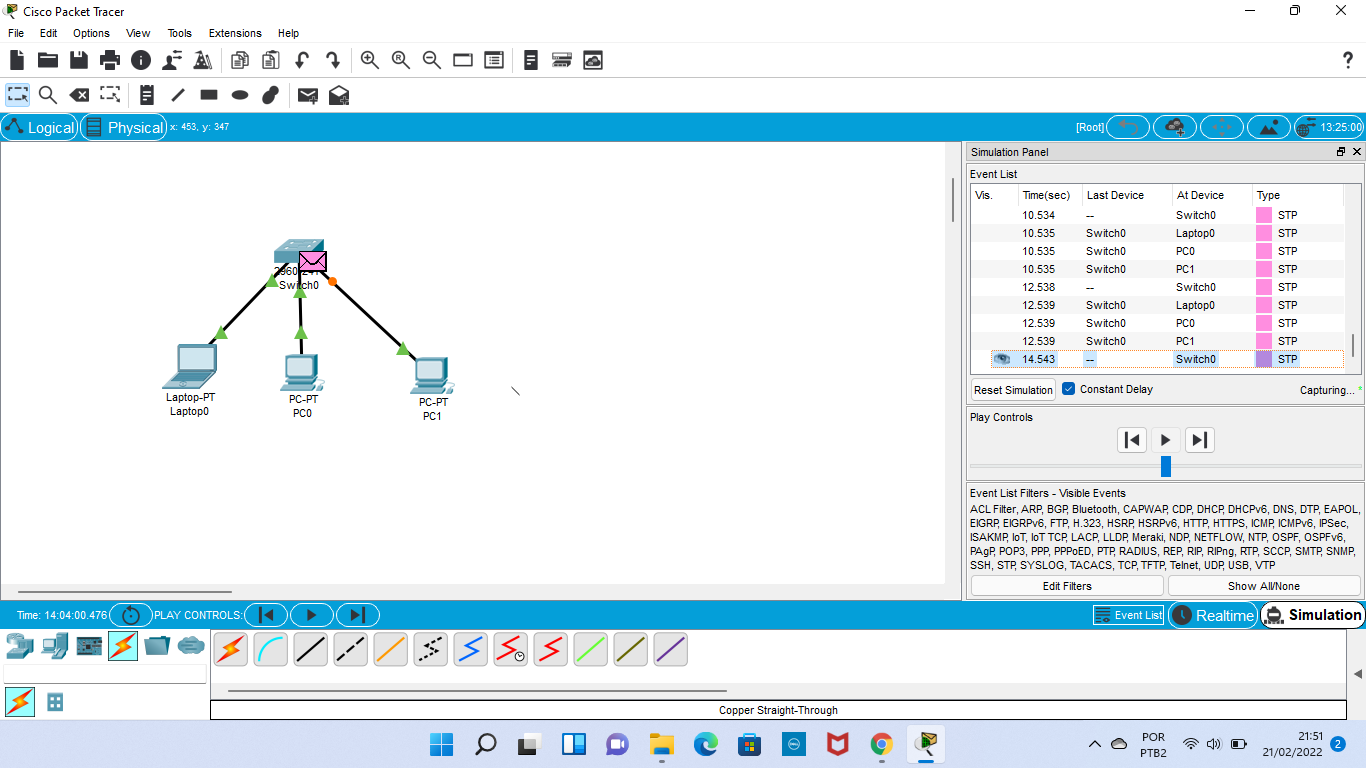Choose the Delete tool
The image size is (1366, 768).
tap(79, 95)
